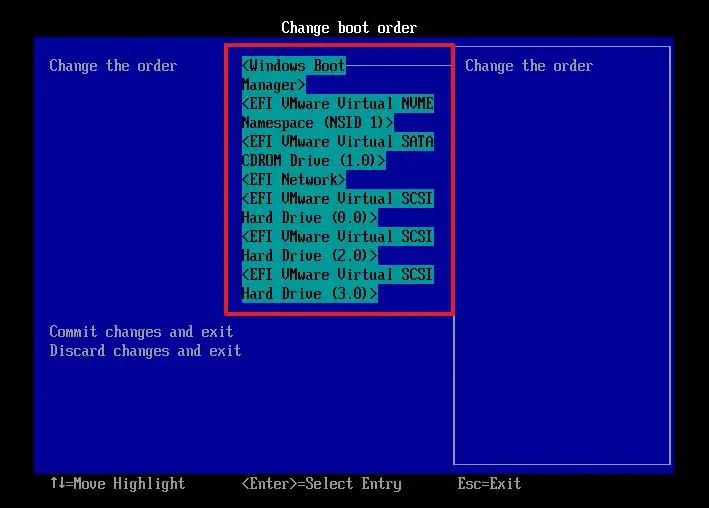Select the EFI Network boot entry
This screenshot has height=508, width=709.
(293, 180)
